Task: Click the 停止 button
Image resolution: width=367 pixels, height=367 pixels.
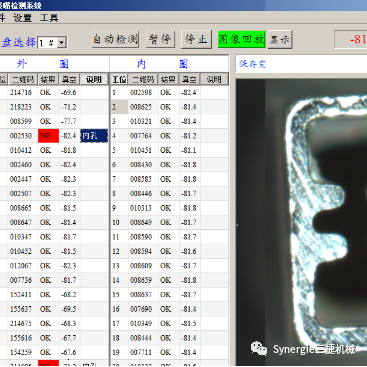Action: point(196,39)
